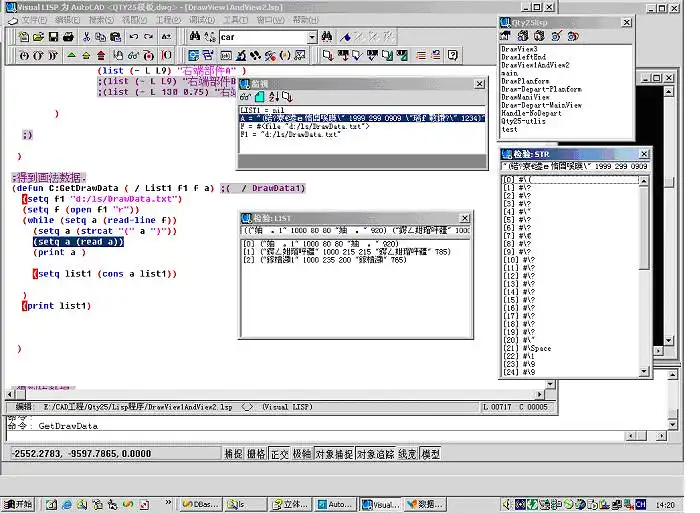700x513 pixels.
Task: Toggle the 对象追踪 object tracking button
Action: tap(375, 454)
